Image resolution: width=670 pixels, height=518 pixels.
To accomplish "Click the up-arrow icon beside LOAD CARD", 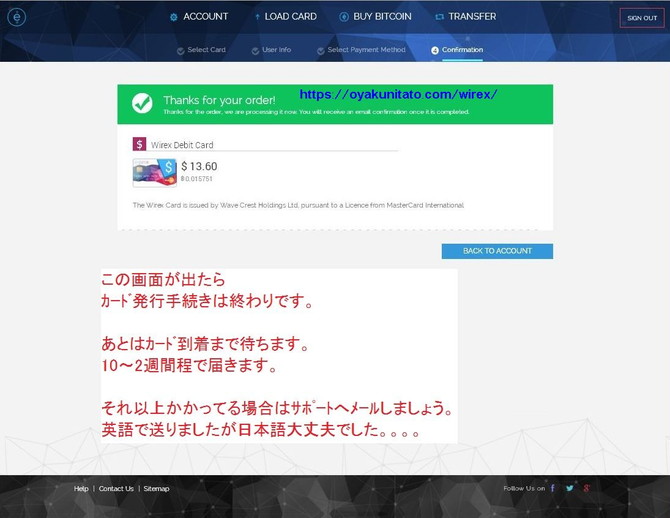I will [257, 17].
